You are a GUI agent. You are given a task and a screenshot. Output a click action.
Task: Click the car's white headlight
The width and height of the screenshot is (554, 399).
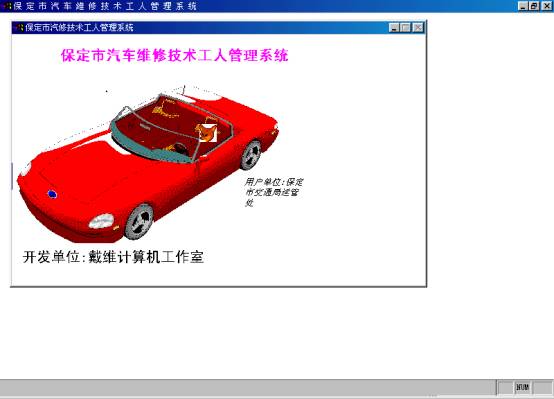pos(101,221)
